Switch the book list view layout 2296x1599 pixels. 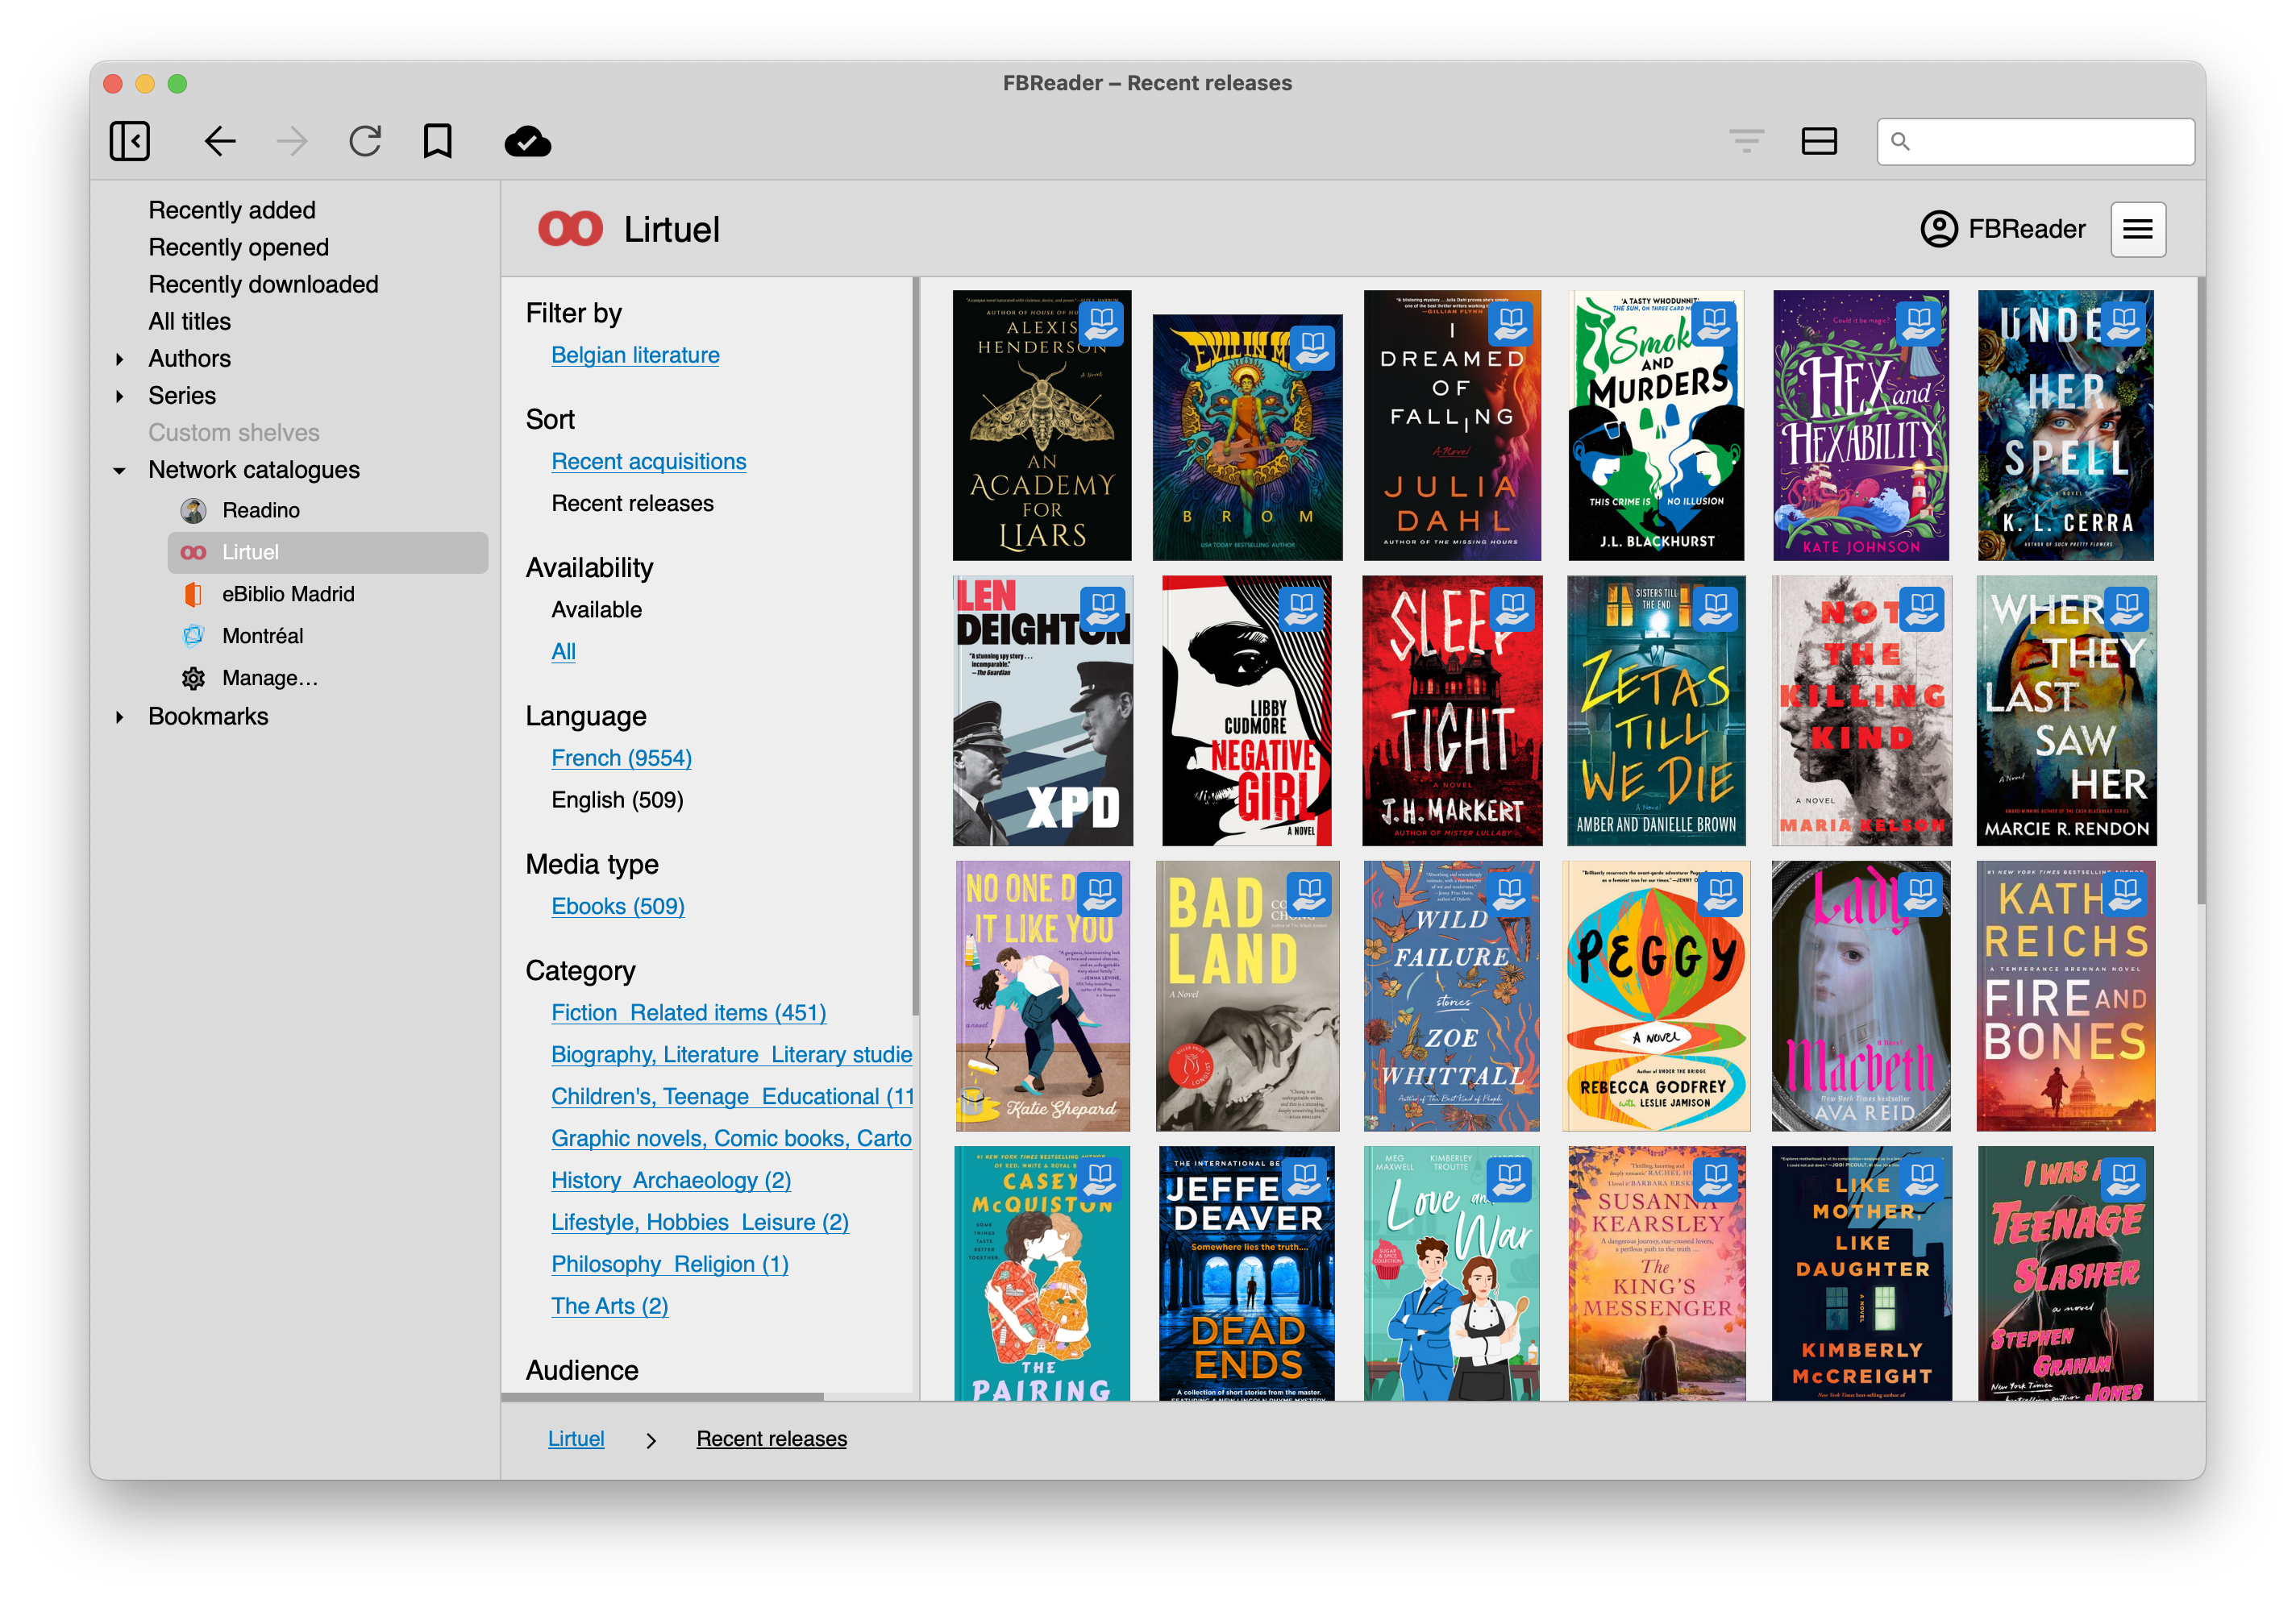[1818, 141]
